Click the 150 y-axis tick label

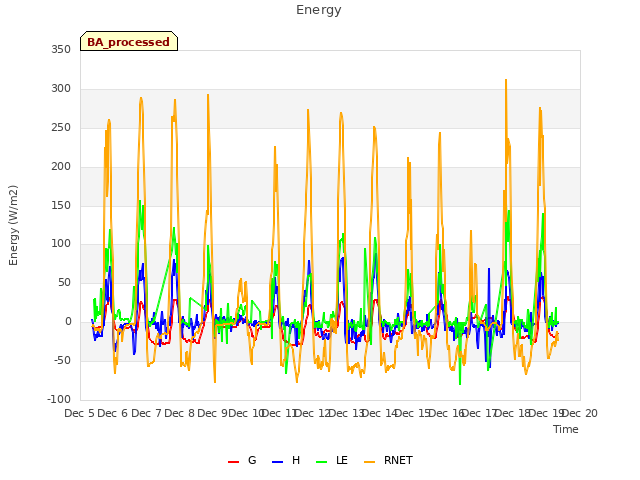click(x=61, y=205)
